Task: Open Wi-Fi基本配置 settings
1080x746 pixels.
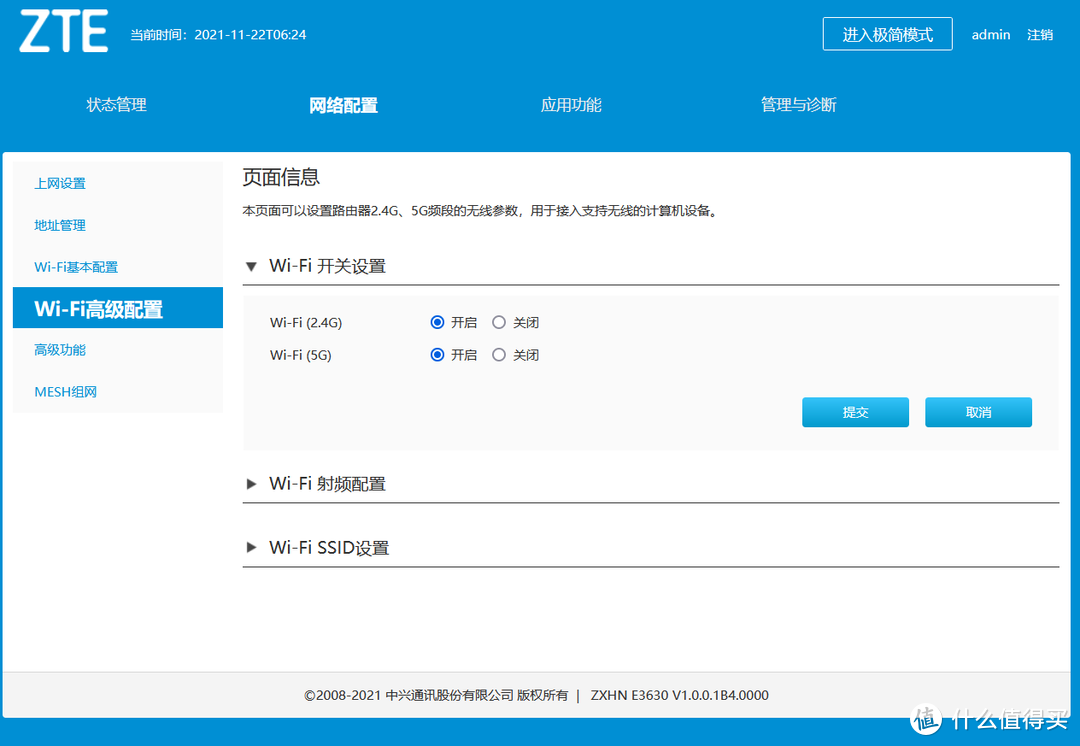Action: [x=76, y=267]
